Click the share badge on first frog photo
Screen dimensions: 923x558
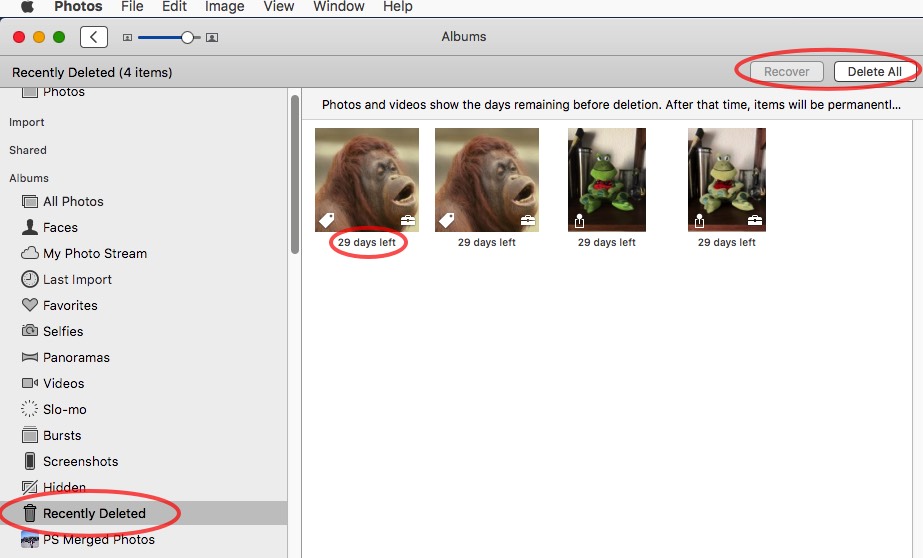[579, 221]
